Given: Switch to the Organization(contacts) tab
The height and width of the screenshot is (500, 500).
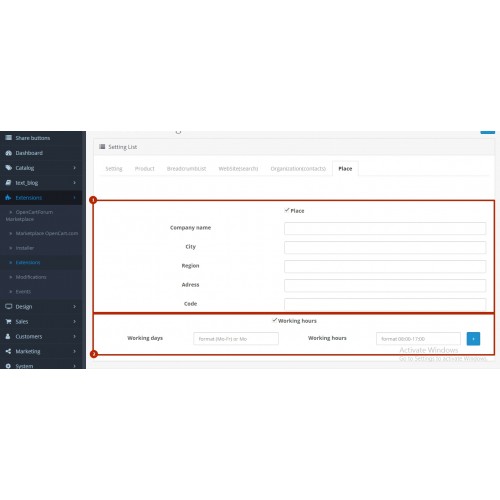Looking at the screenshot, I should (298, 169).
